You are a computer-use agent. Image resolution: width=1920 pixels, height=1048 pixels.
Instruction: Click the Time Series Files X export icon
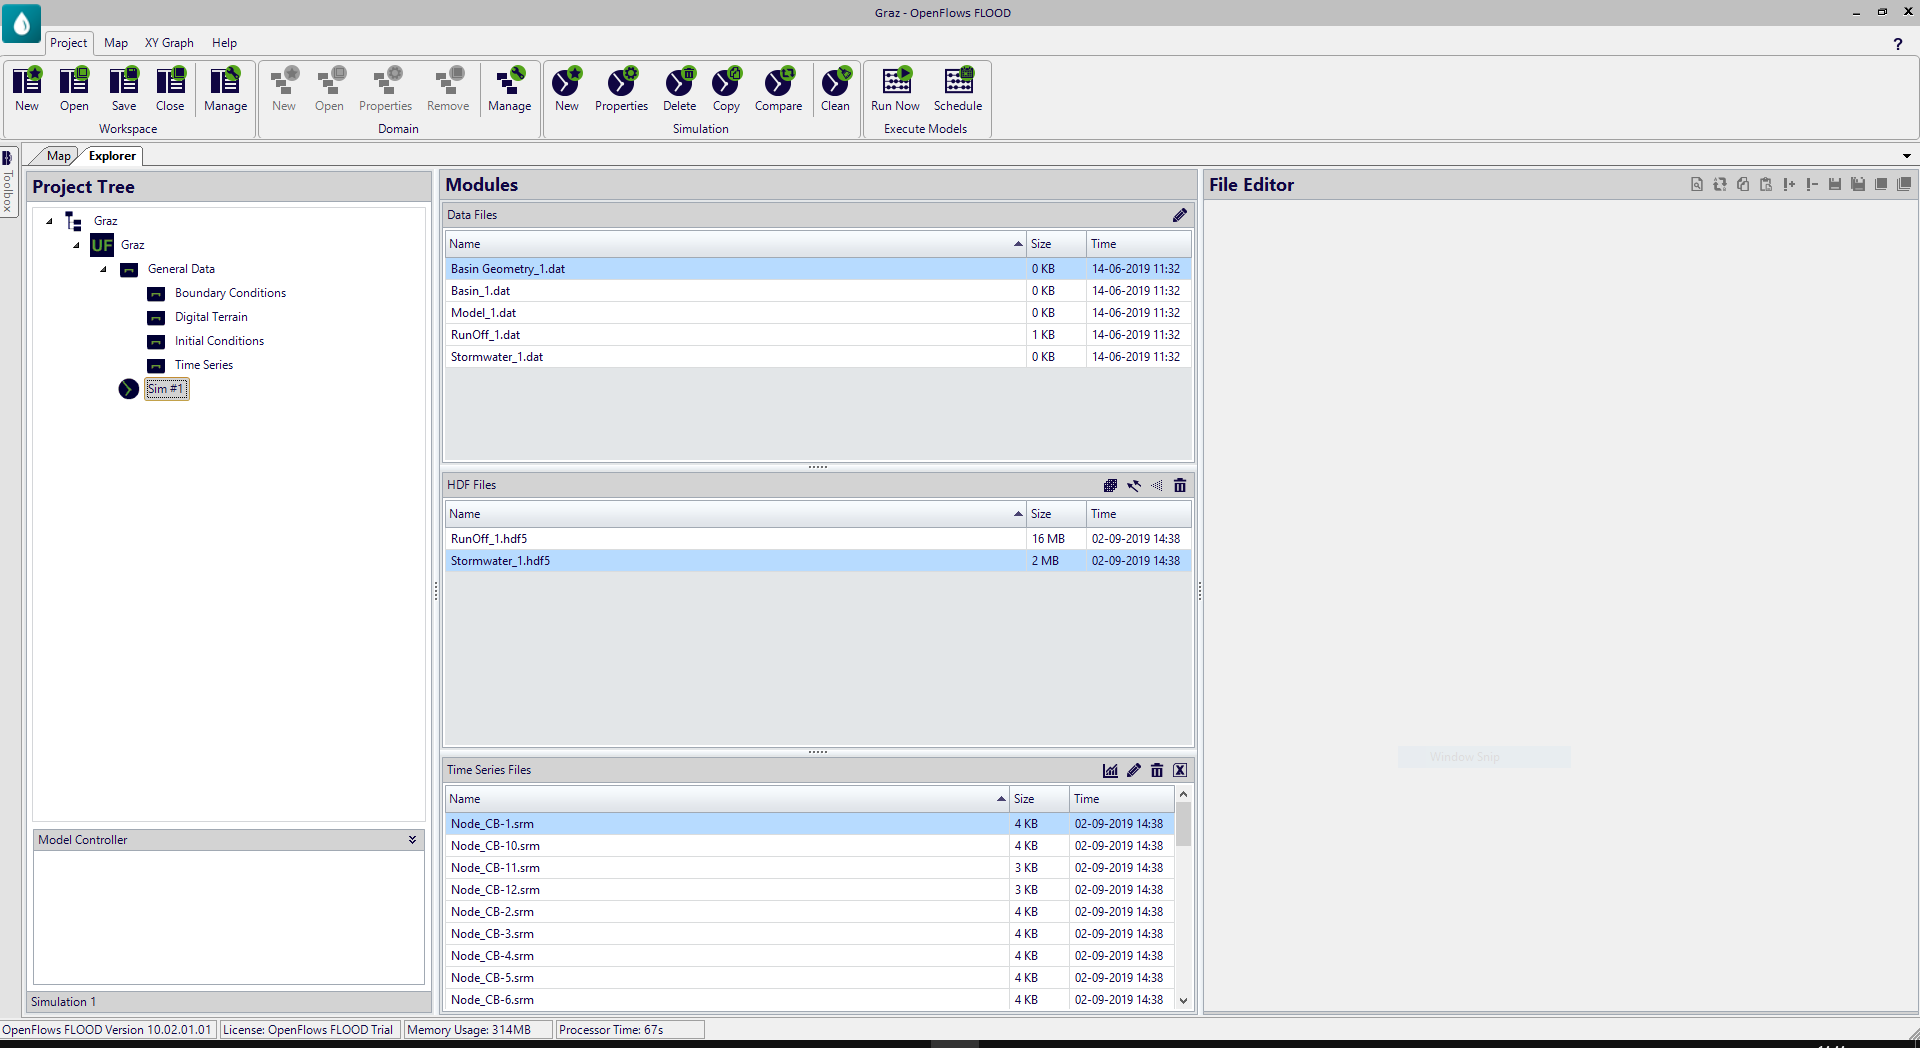pyautogui.click(x=1180, y=770)
